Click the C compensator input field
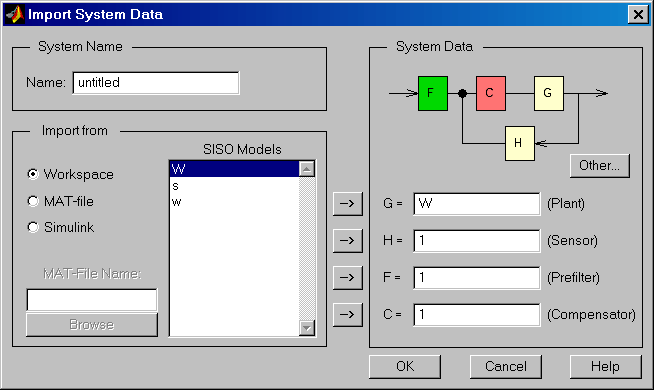Viewport: 654px width, 390px height. (x=477, y=315)
